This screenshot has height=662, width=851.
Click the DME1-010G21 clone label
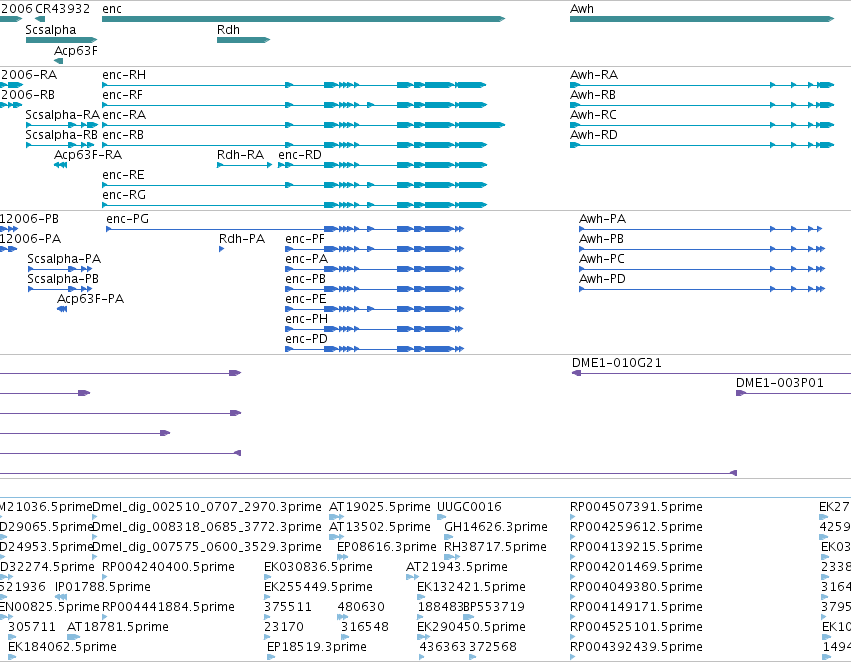pyautogui.click(x=617, y=363)
